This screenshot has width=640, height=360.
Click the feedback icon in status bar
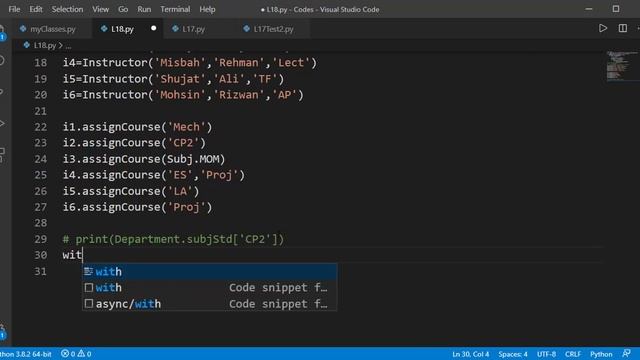(626, 353)
